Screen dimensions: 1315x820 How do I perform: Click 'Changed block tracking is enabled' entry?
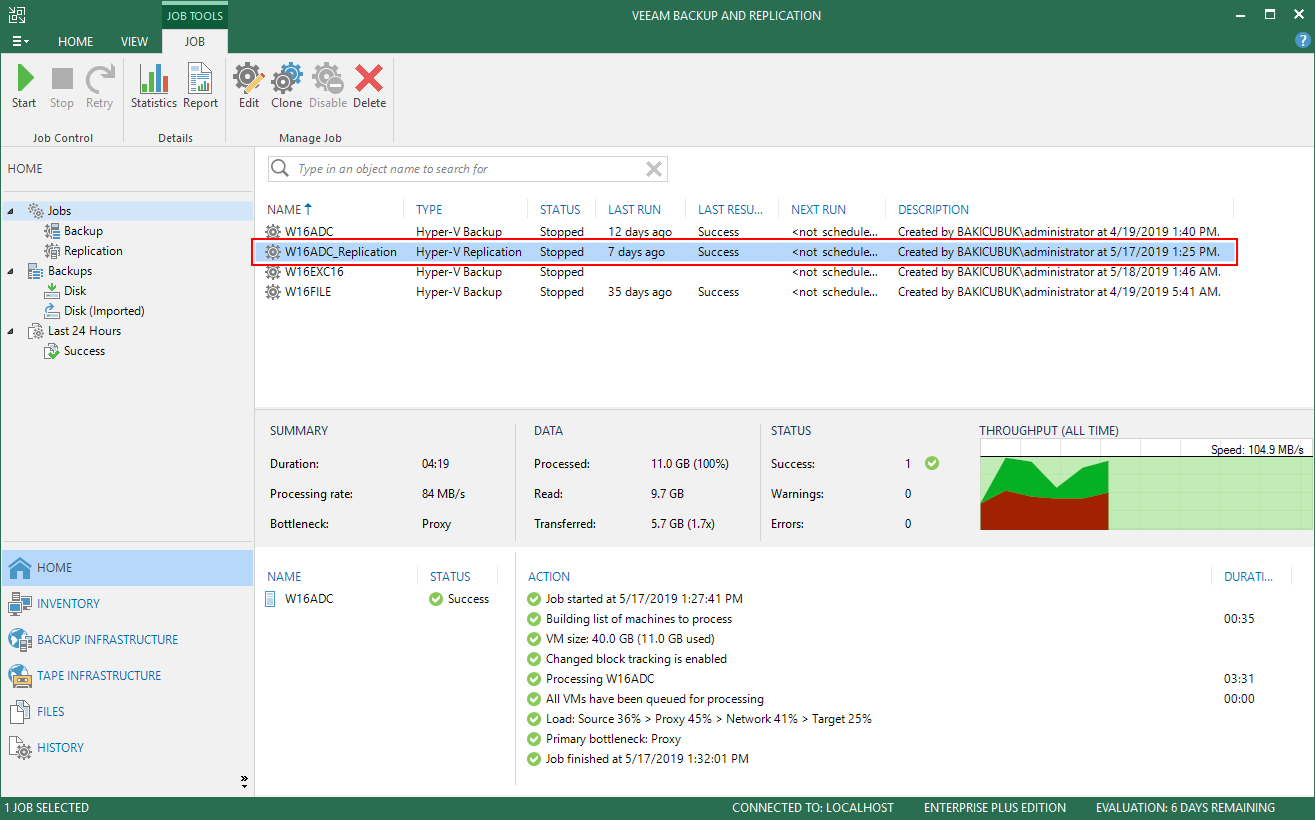tap(636, 659)
